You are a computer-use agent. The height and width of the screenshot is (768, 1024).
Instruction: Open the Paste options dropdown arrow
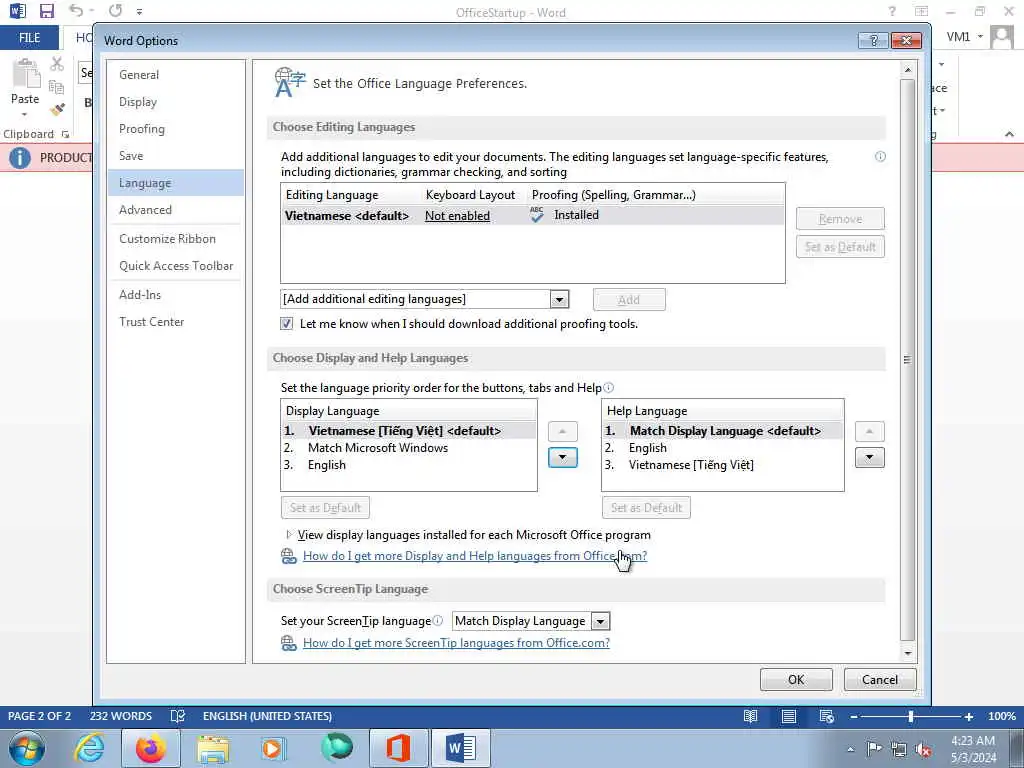25,114
